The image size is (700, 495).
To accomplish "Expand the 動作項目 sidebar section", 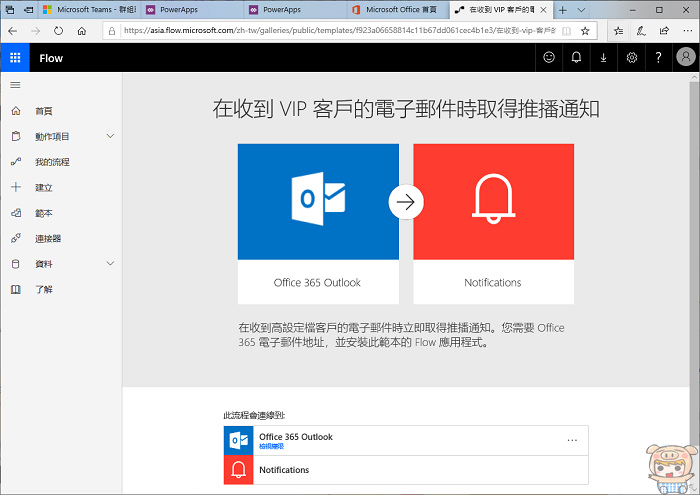I will pos(110,136).
